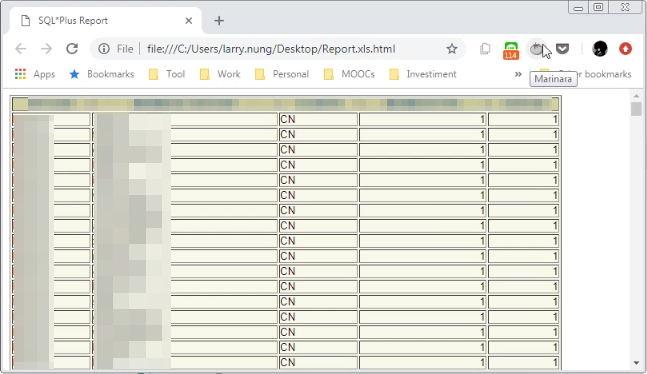Click the browser forward arrow
The image size is (647, 374).
point(46,49)
